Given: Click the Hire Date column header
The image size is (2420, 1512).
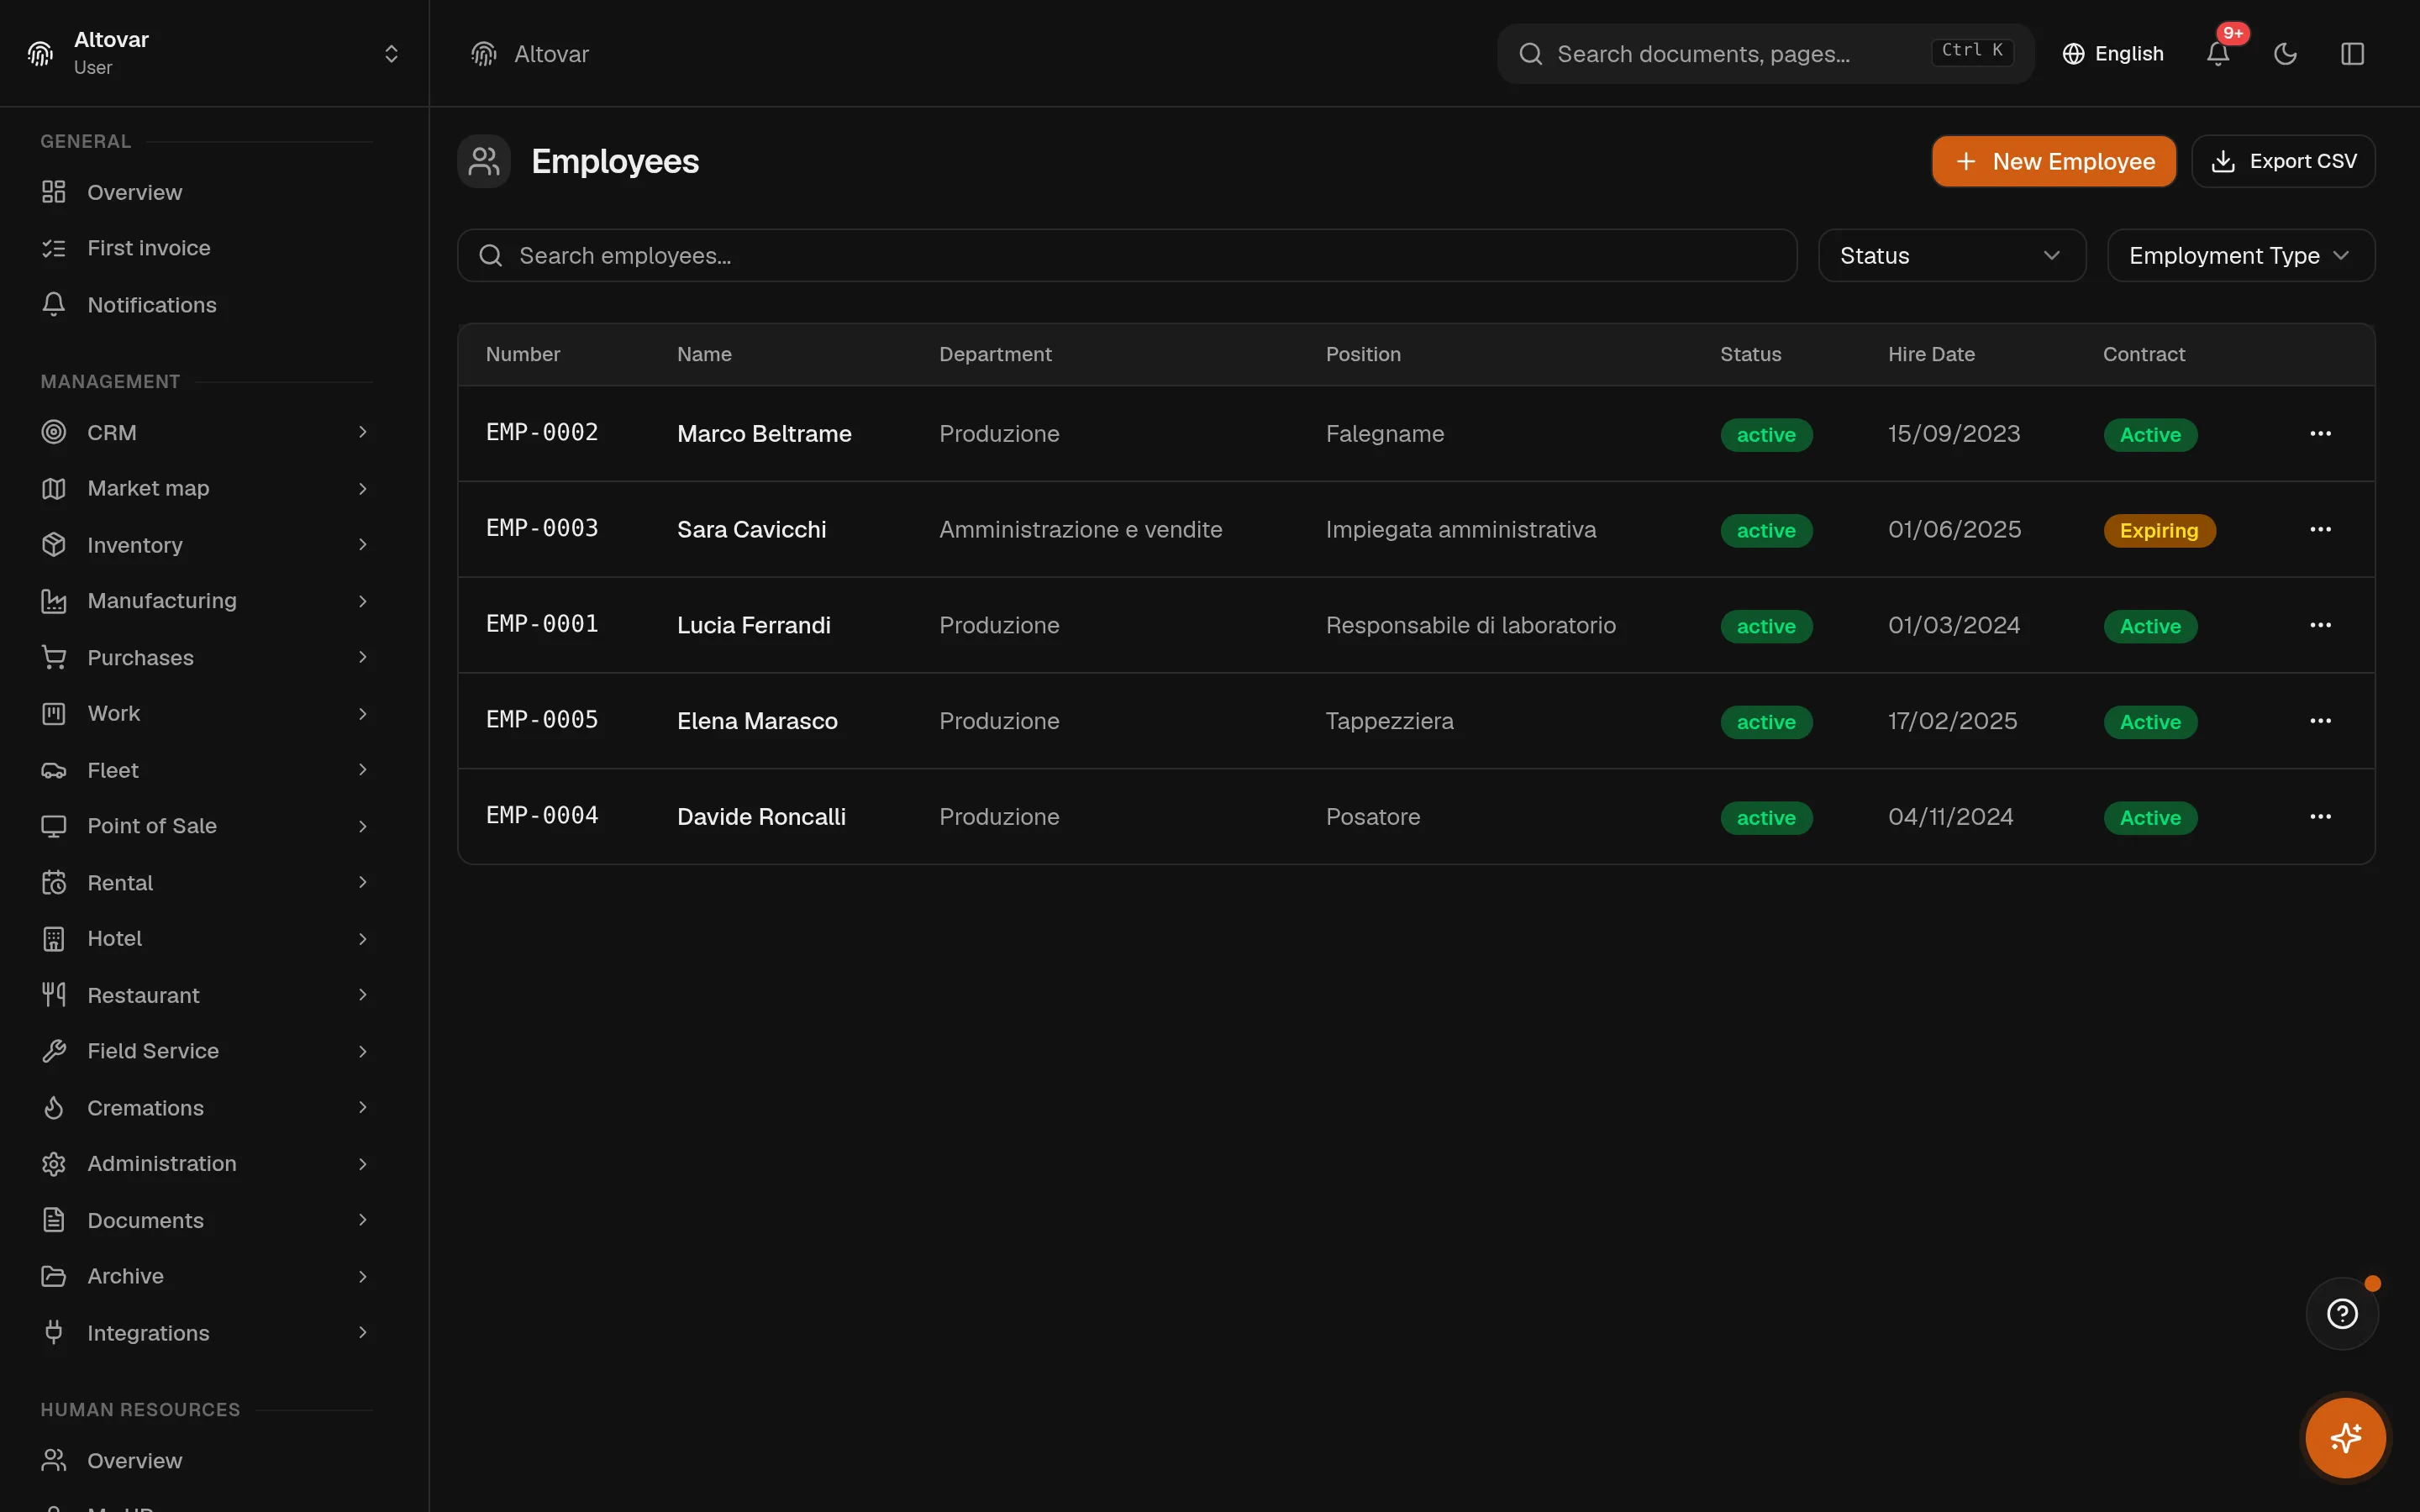Looking at the screenshot, I should point(1931,354).
